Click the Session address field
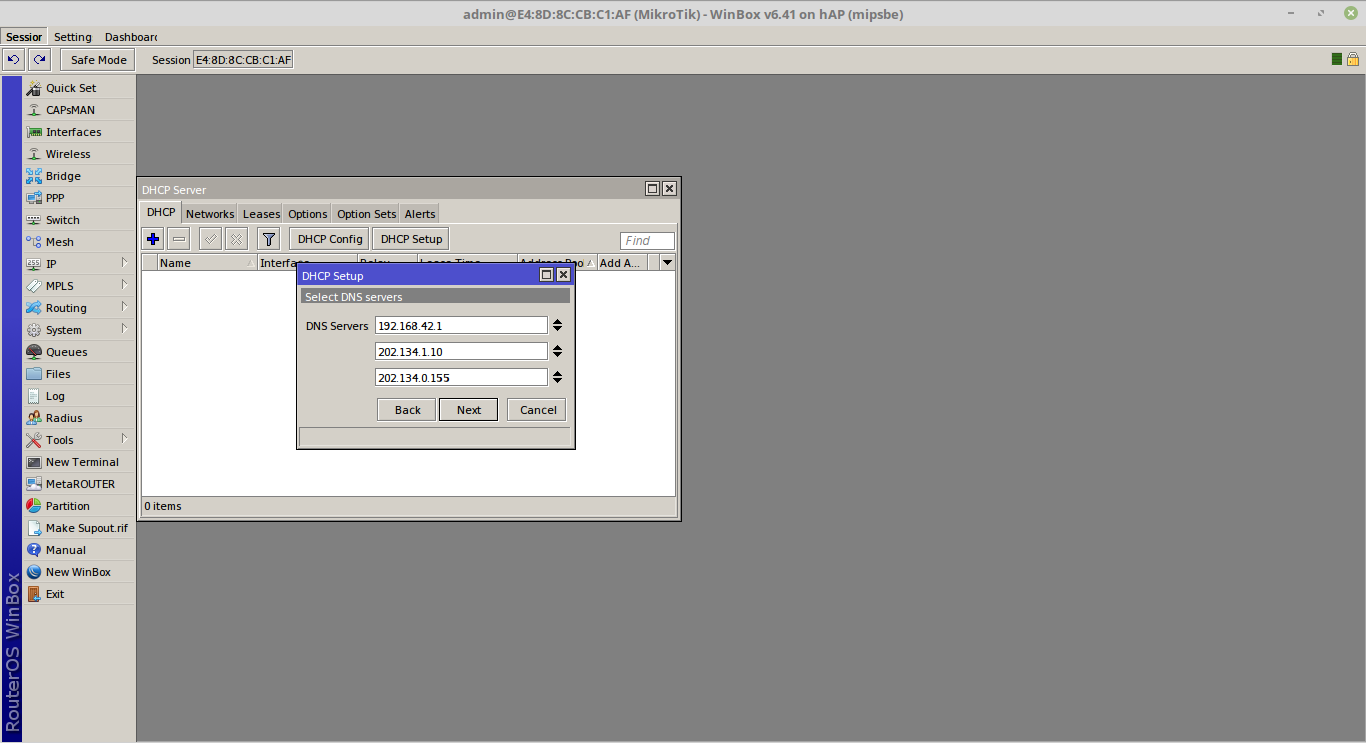 tap(243, 60)
